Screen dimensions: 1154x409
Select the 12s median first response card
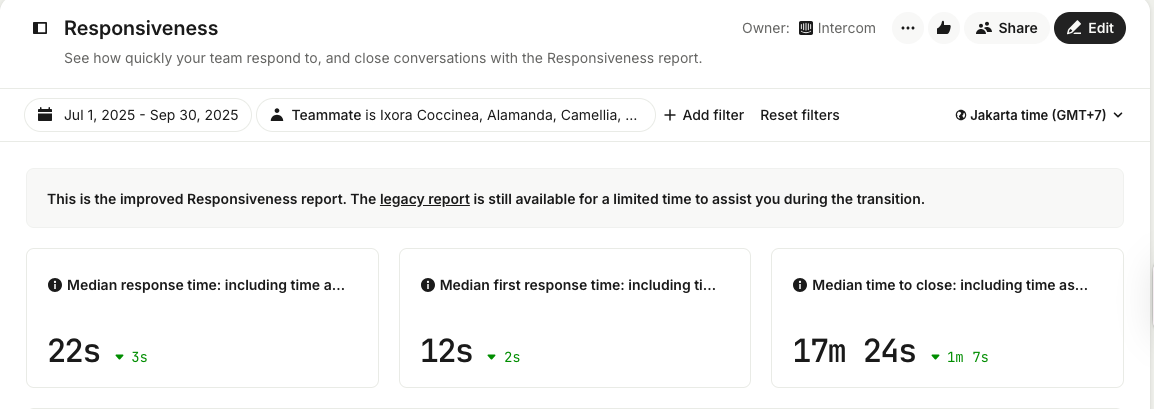pyautogui.click(x=575, y=318)
